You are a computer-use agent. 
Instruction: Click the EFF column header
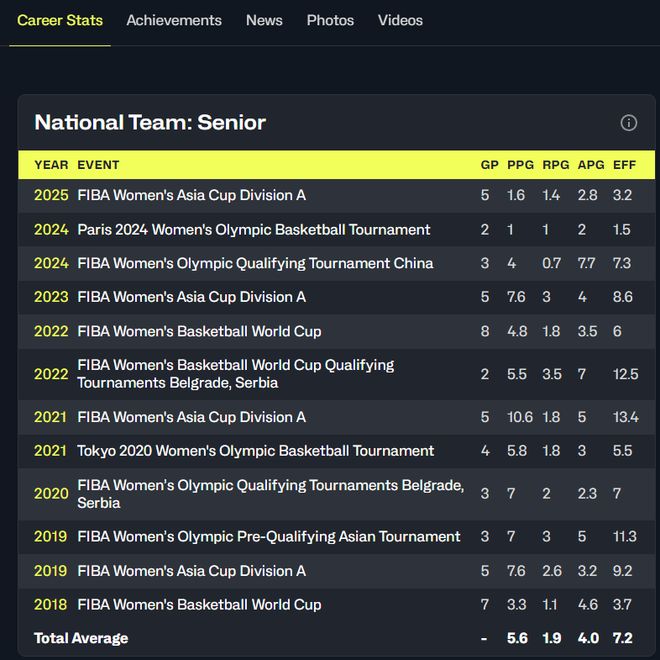[624, 165]
